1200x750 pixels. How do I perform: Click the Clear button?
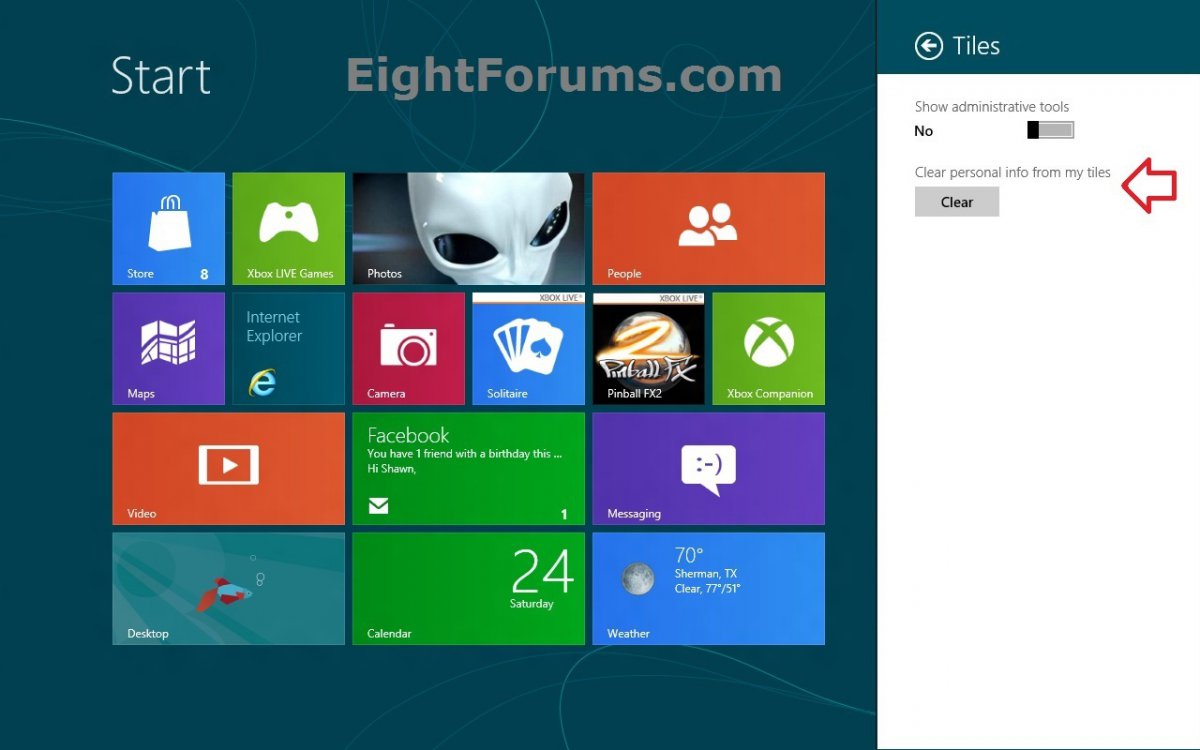pyautogui.click(x=957, y=202)
